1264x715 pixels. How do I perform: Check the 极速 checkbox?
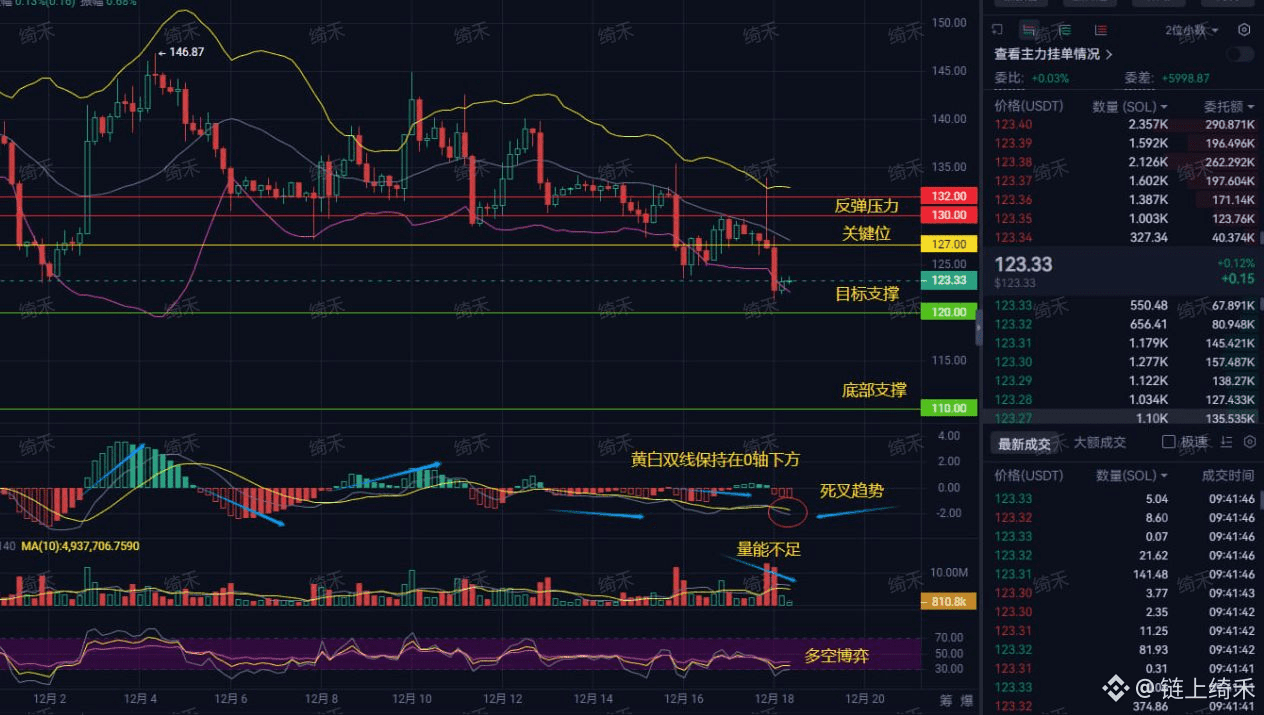pos(1169,442)
